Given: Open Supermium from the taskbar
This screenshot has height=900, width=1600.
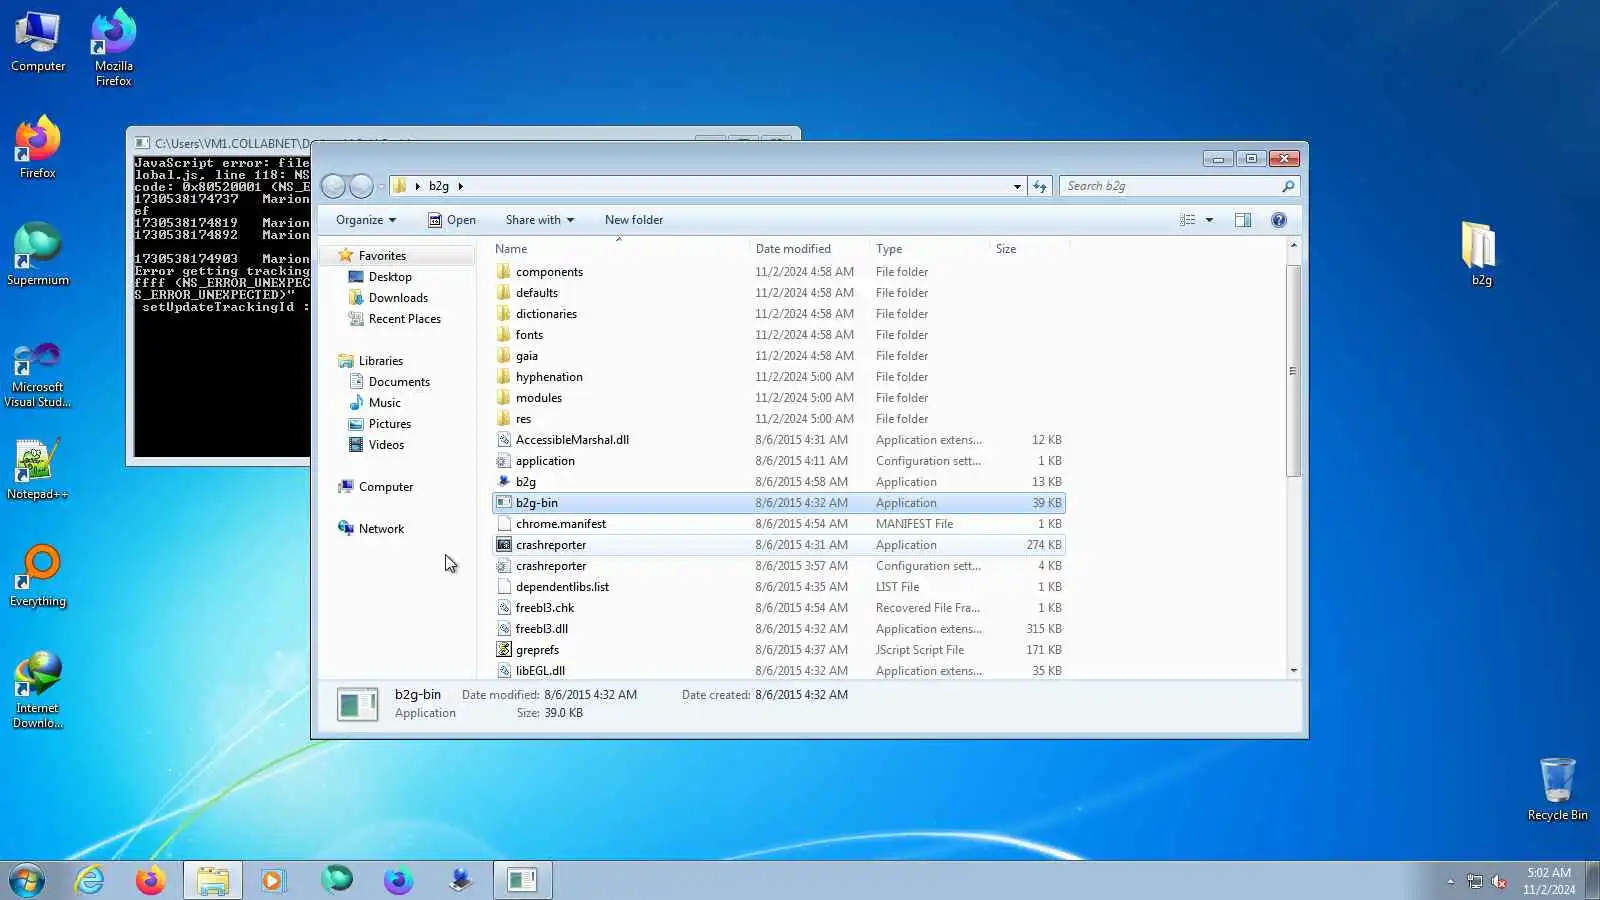Looking at the screenshot, I should pos(337,880).
